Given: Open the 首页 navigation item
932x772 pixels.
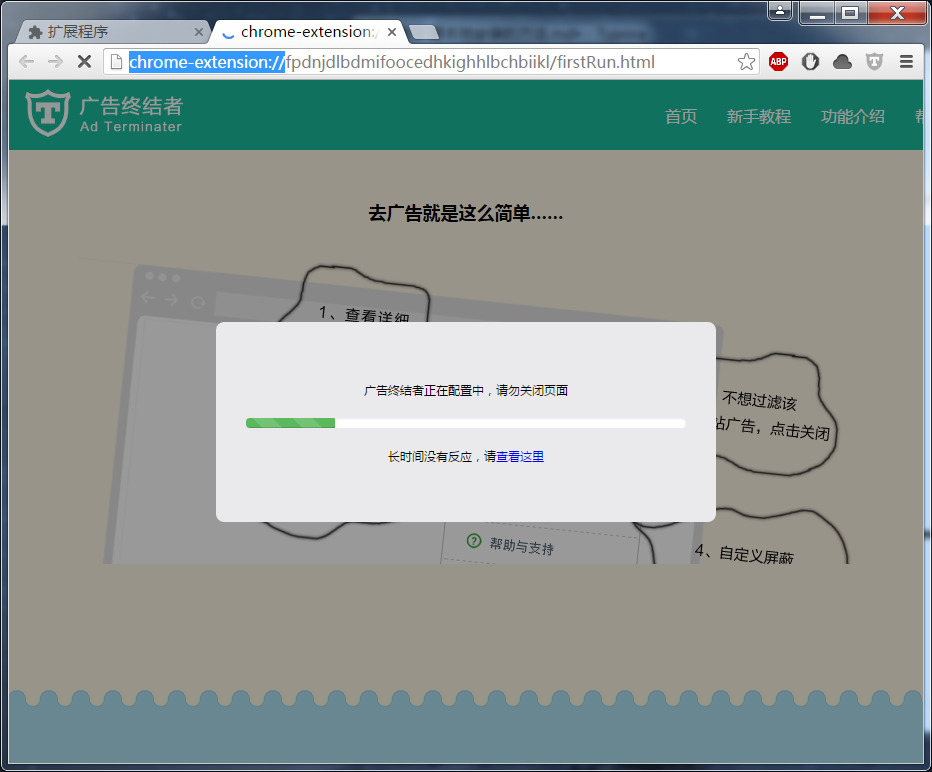Looking at the screenshot, I should pos(681,117).
